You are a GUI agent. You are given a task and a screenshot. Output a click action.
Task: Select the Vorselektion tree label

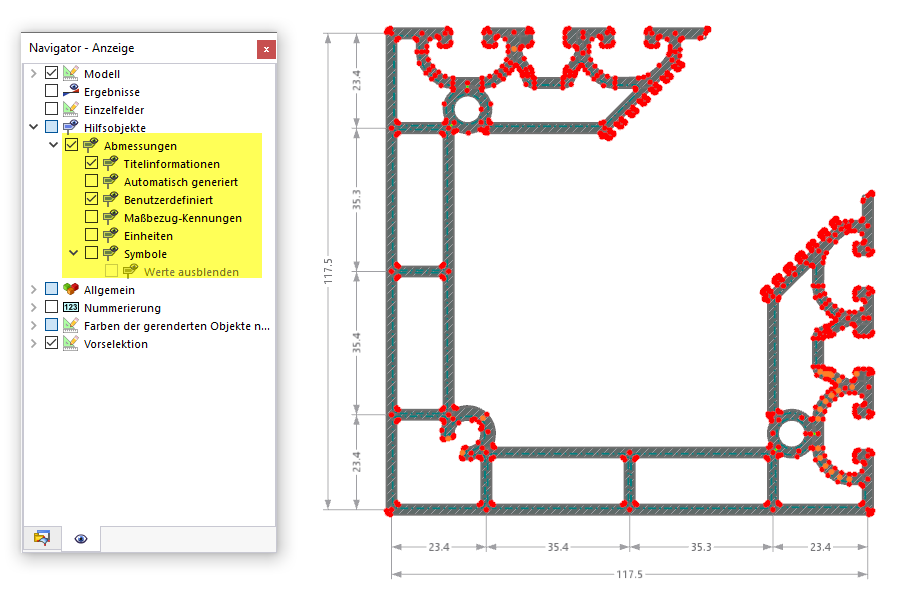pyautogui.click(x=116, y=344)
